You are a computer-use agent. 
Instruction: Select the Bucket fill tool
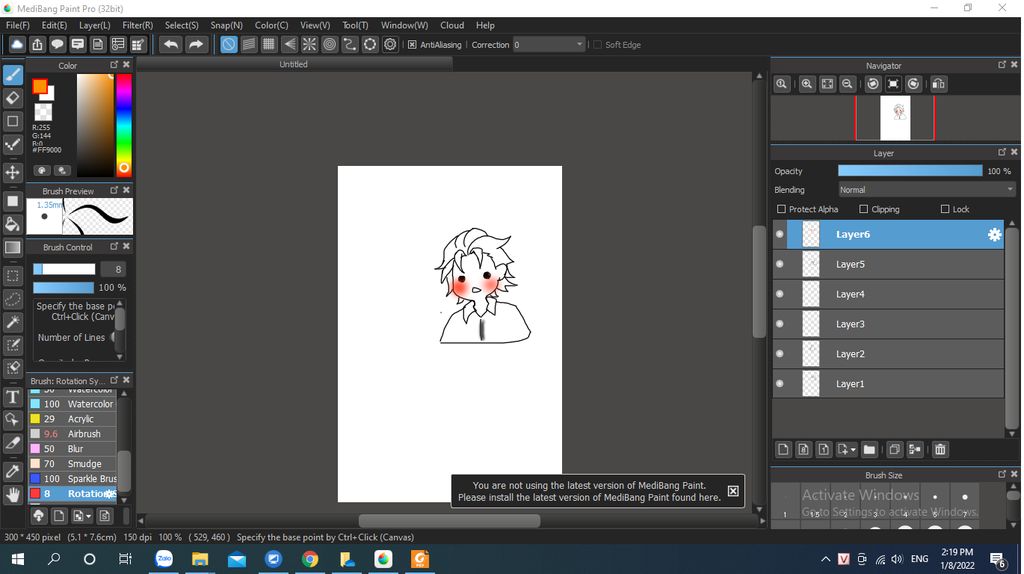tap(12, 224)
